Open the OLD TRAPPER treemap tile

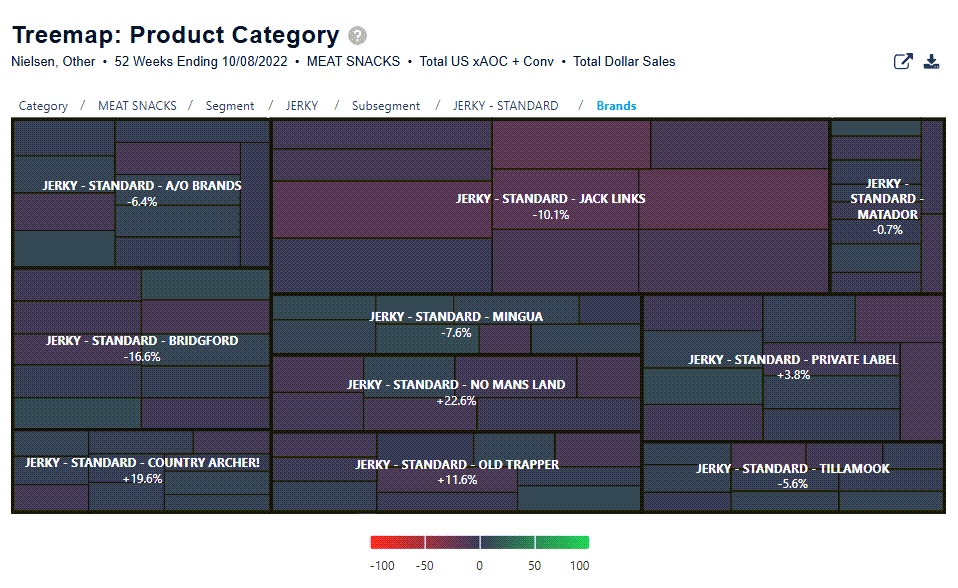456,472
